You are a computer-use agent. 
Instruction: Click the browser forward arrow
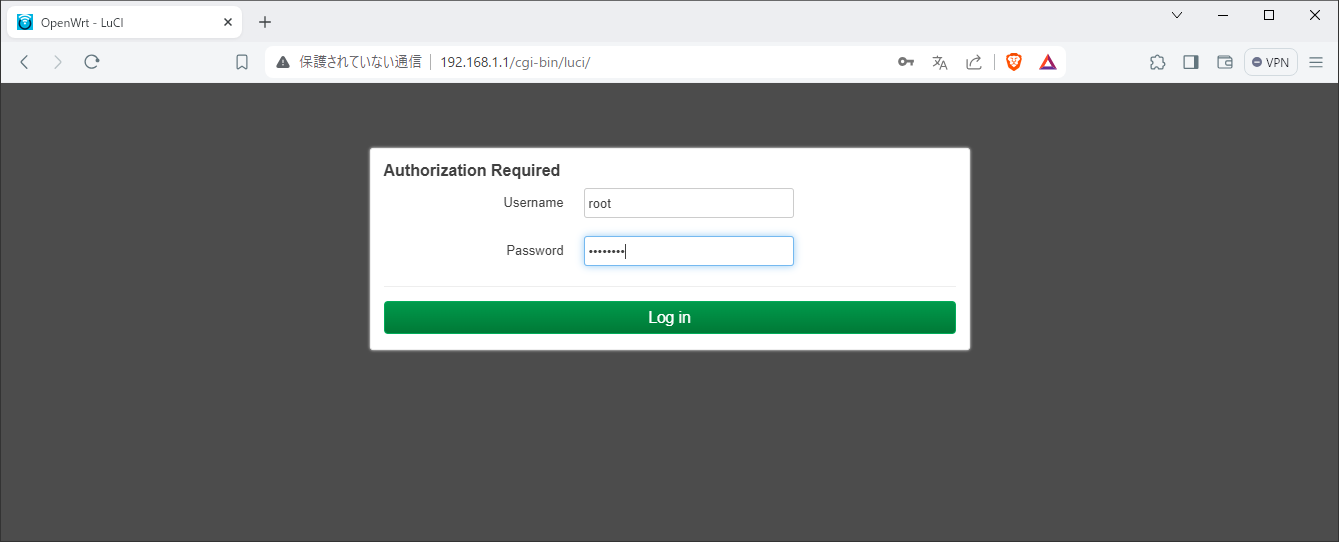[58, 62]
